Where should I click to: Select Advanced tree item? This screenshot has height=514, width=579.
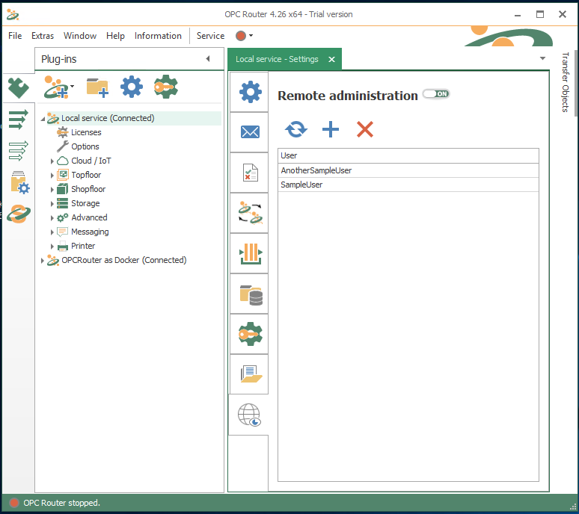tap(89, 217)
